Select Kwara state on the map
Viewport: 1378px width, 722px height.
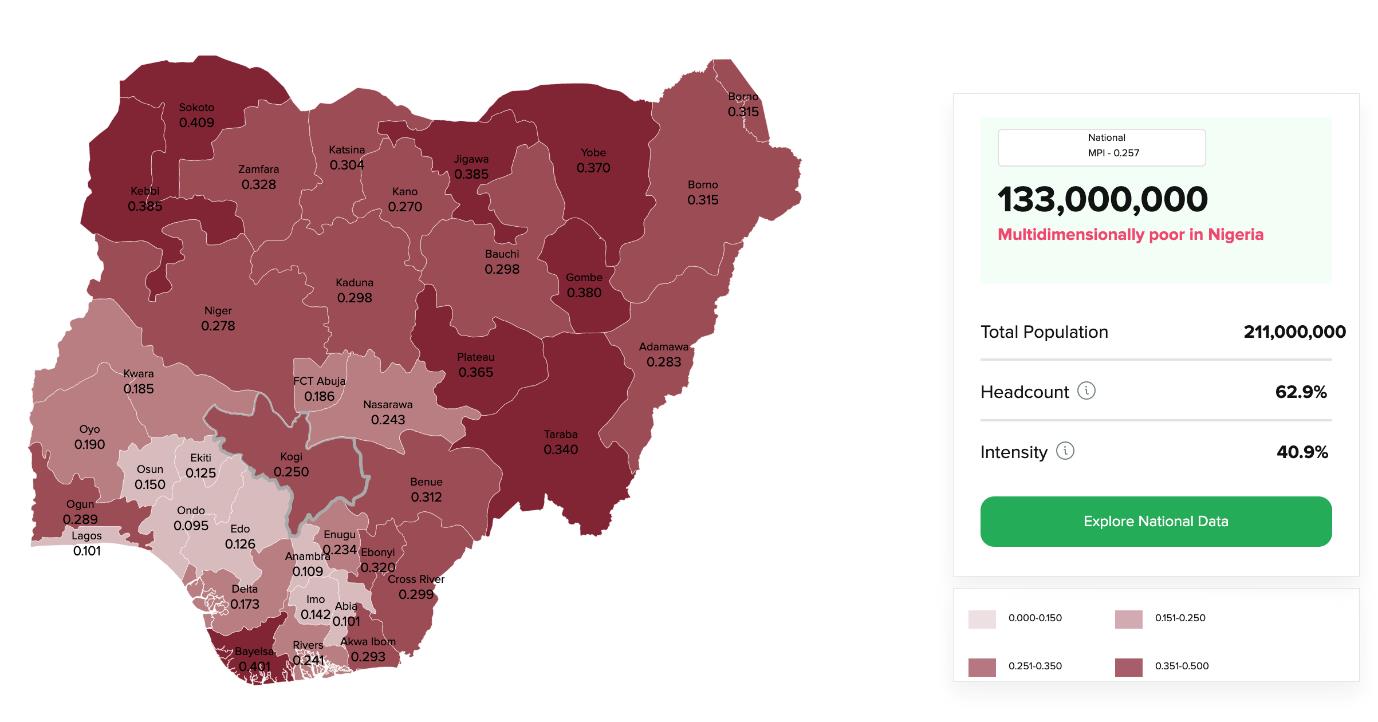click(x=139, y=381)
